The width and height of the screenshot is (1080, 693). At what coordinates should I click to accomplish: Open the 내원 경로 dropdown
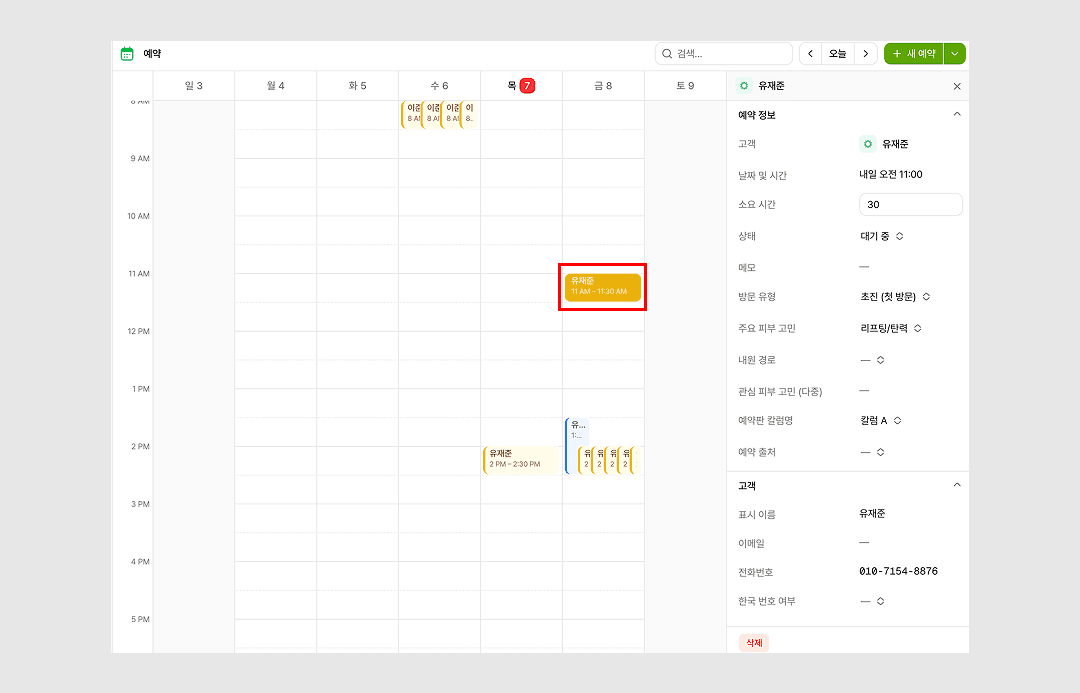point(872,360)
